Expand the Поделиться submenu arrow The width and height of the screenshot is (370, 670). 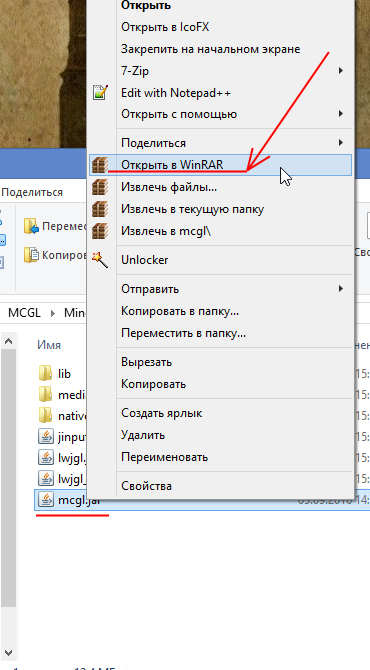pyautogui.click(x=341, y=142)
